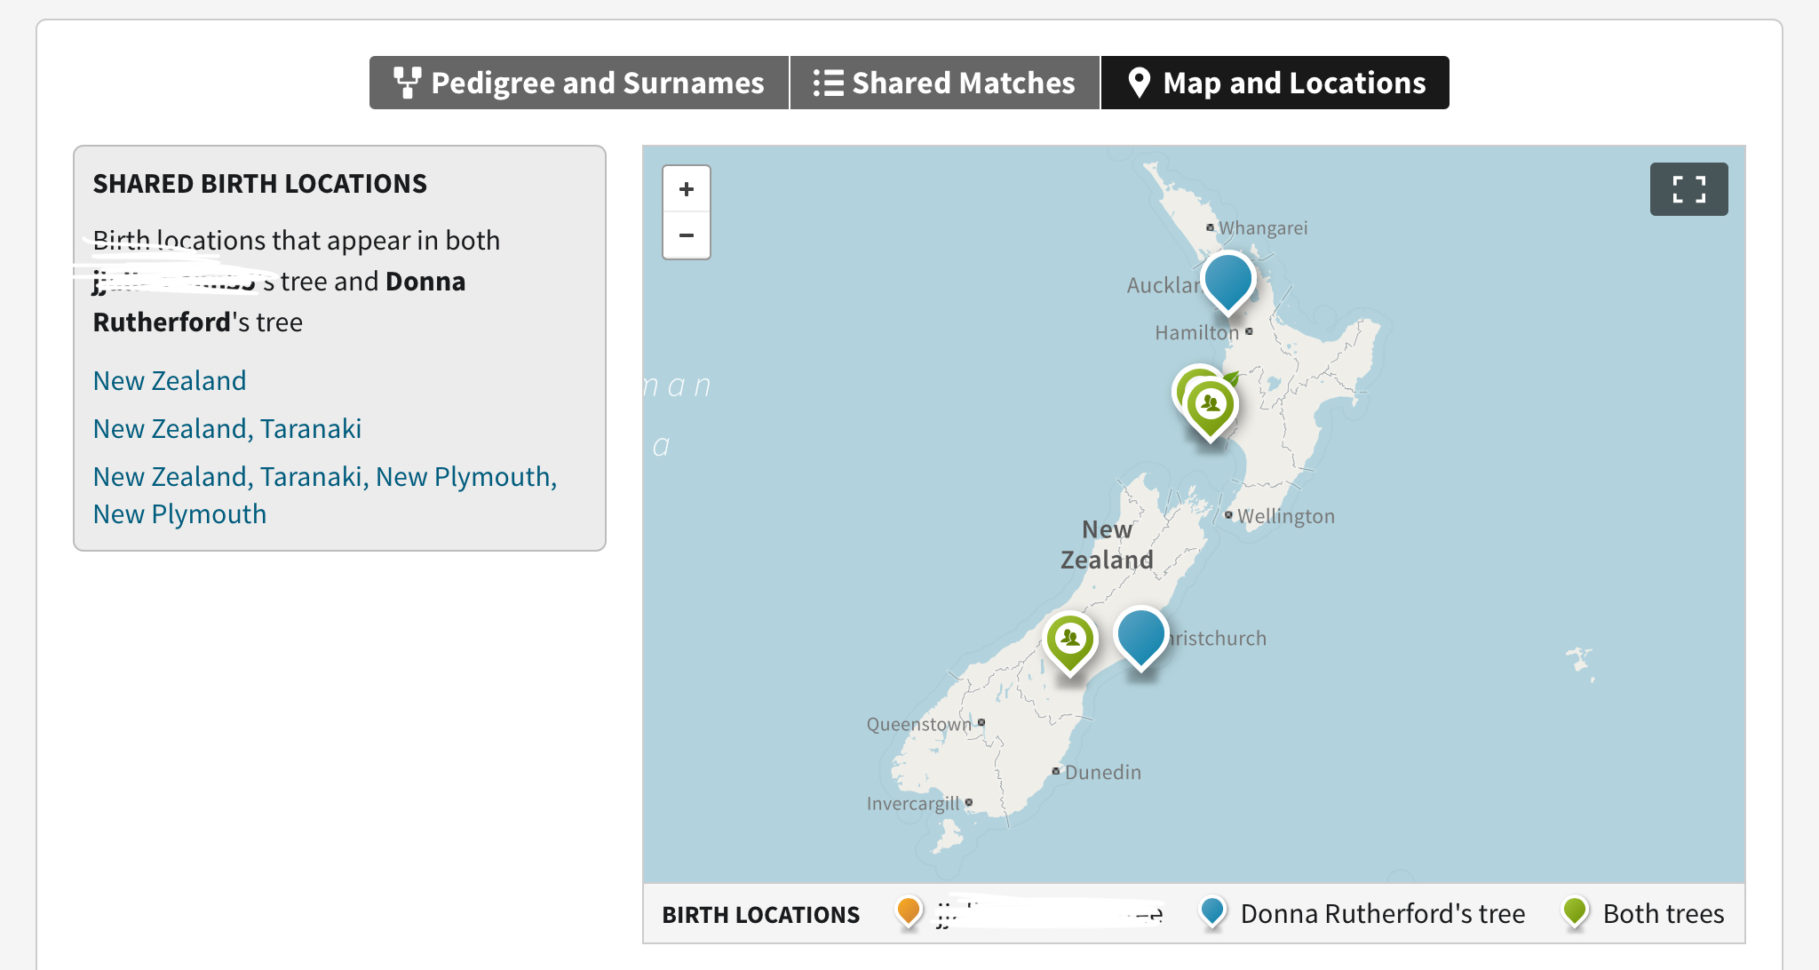Switch to the Shared Matches tab

pyautogui.click(x=945, y=82)
